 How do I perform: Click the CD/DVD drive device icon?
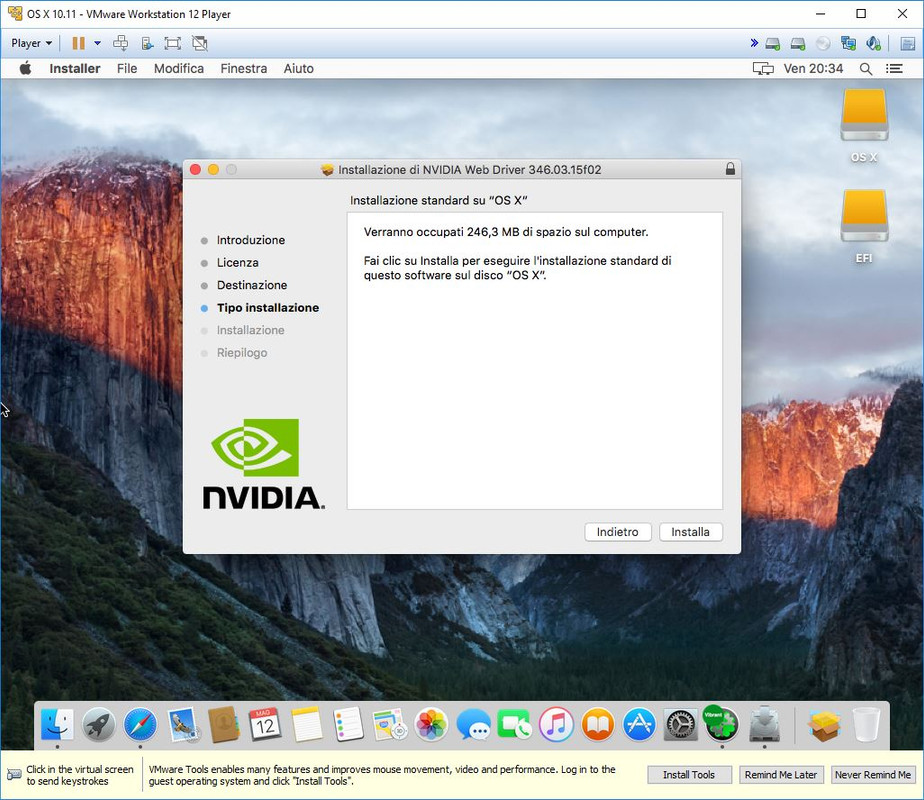pos(823,44)
